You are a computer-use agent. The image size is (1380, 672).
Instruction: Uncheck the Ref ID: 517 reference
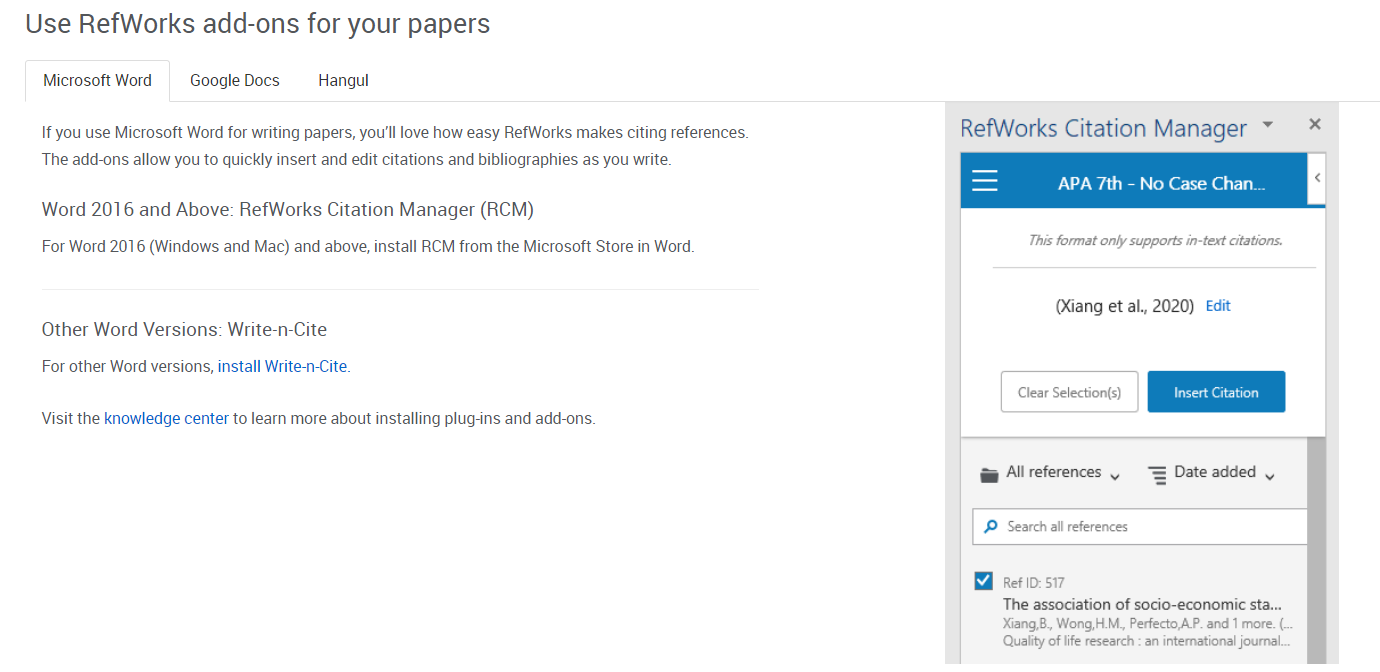pos(984,581)
